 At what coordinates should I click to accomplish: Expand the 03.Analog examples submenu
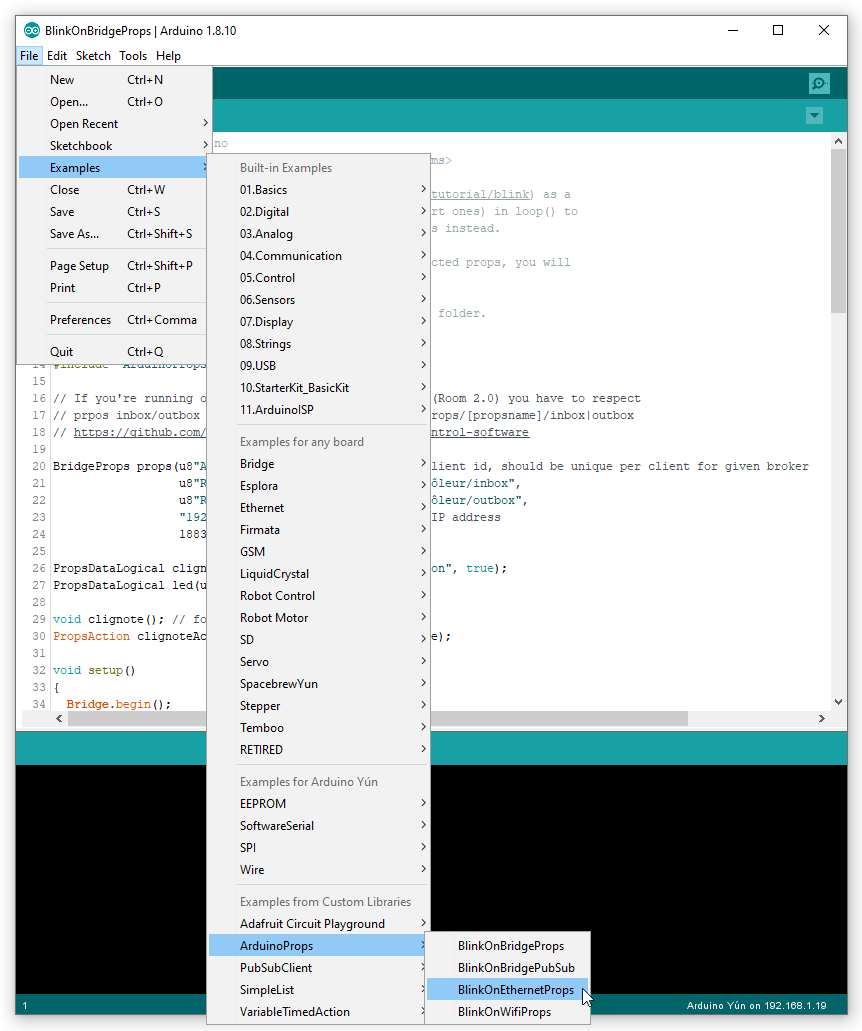[x=319, y=234]
